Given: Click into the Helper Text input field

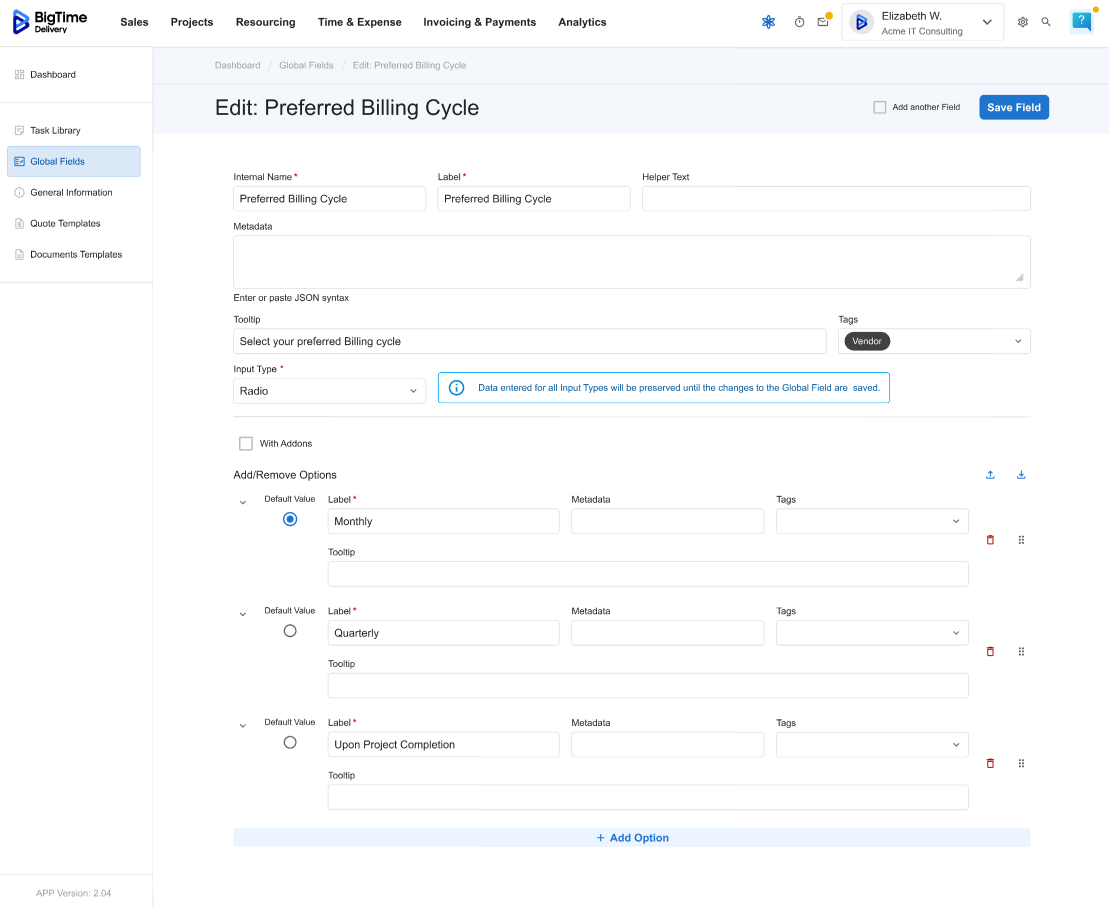Looking at the screenshot, I should [835, 199].
